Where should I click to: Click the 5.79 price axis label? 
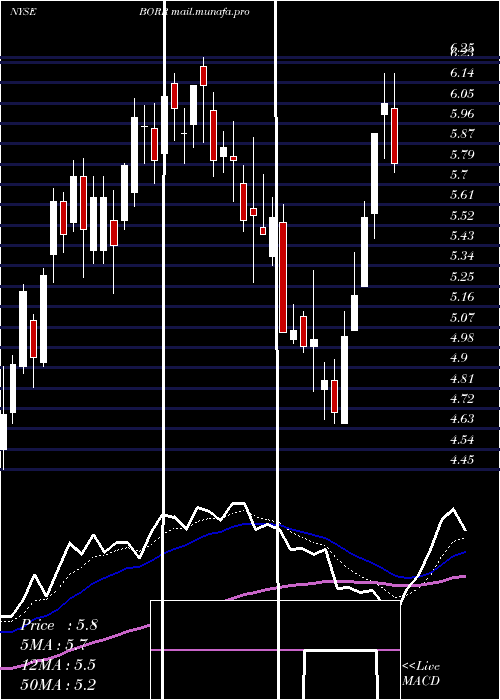(462, 154)
